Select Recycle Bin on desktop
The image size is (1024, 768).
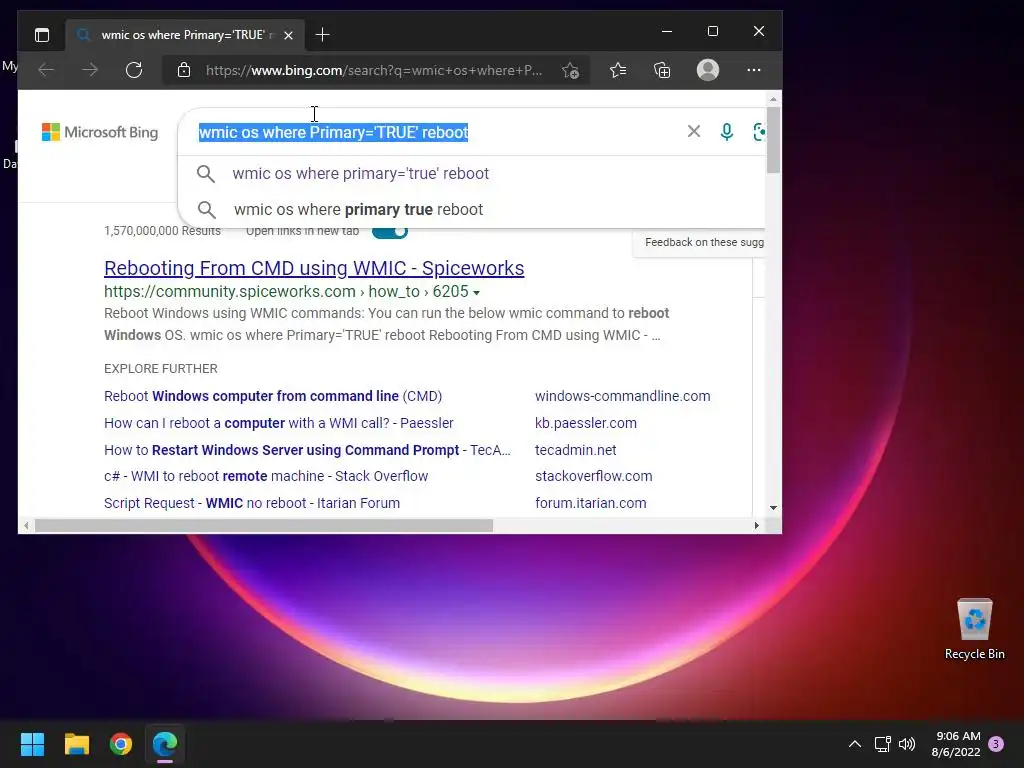(974, 629)
